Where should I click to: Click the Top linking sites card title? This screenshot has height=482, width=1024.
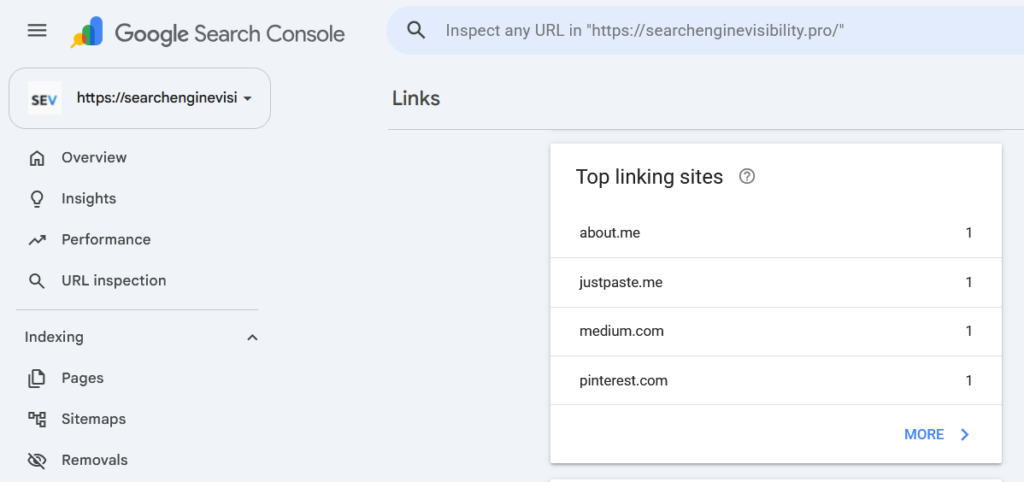(649, 177)
